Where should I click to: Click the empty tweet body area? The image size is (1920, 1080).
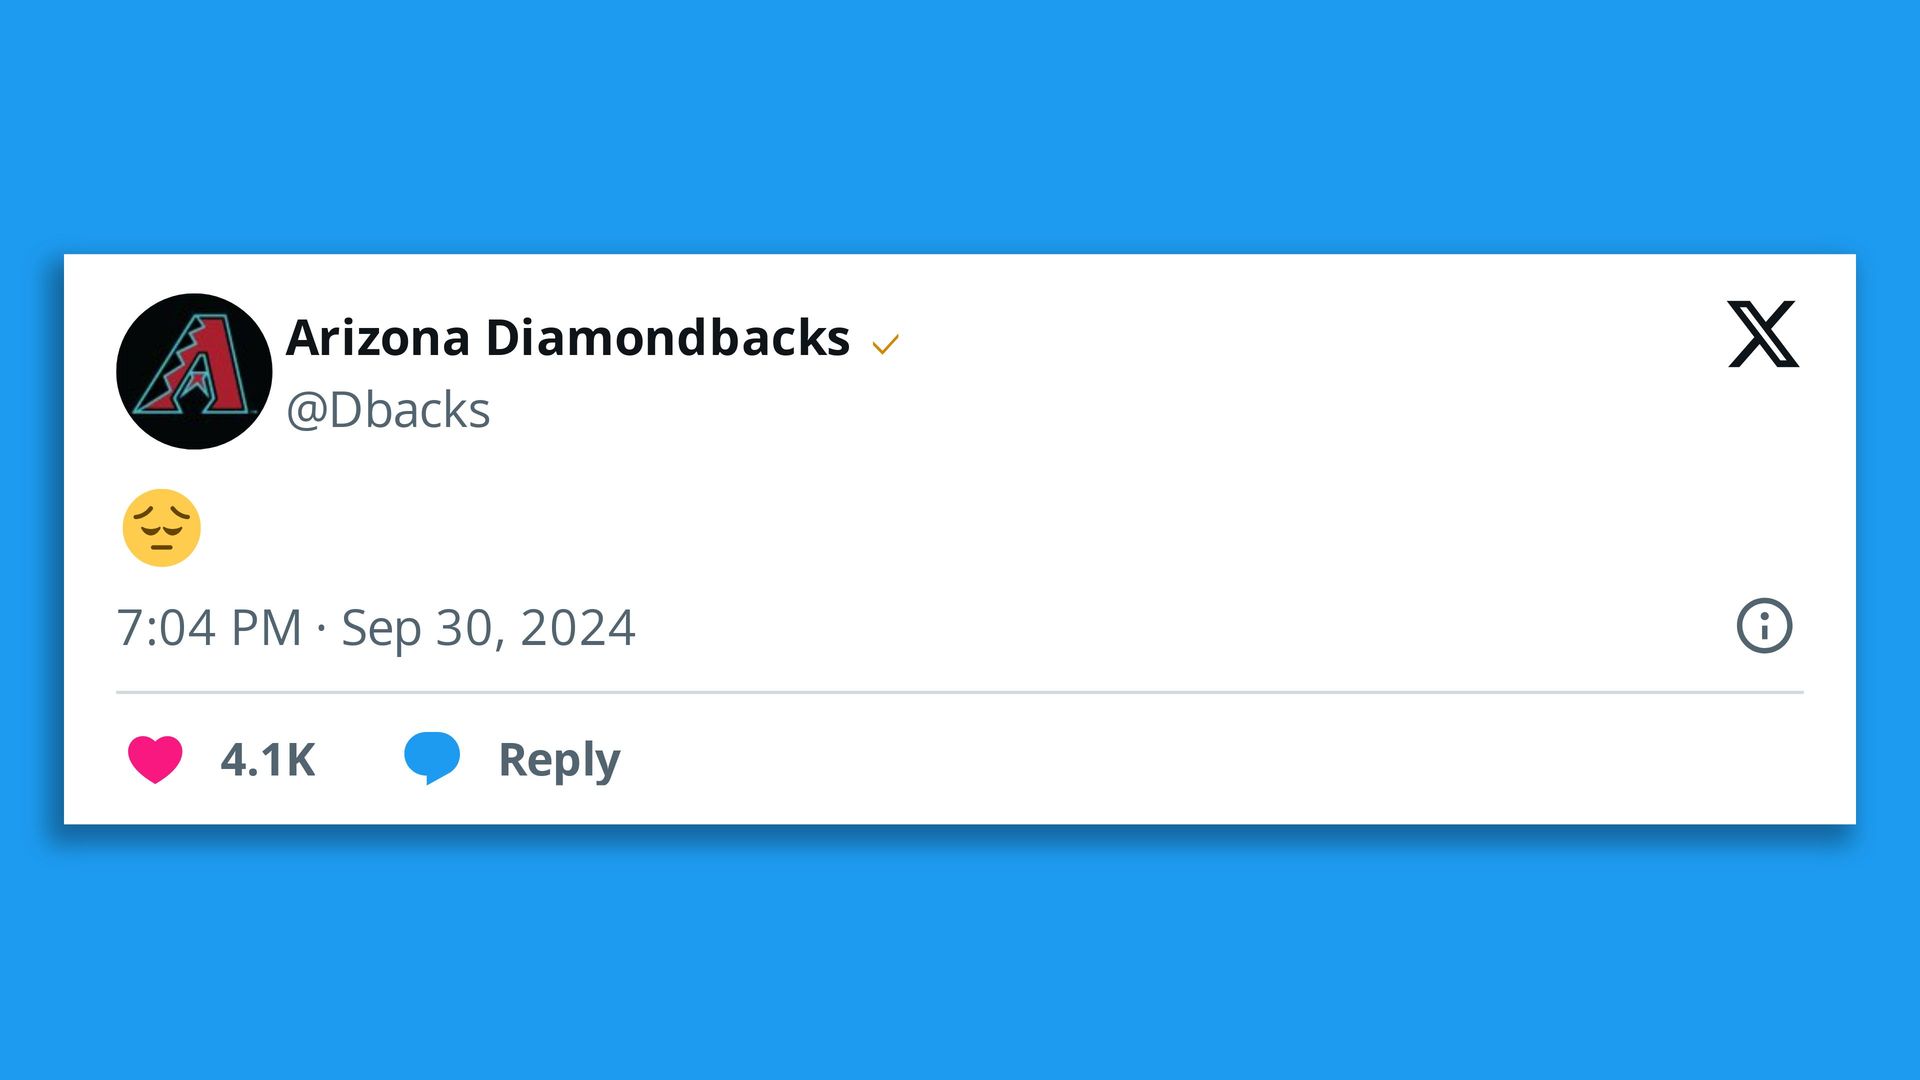coord(900,527)
